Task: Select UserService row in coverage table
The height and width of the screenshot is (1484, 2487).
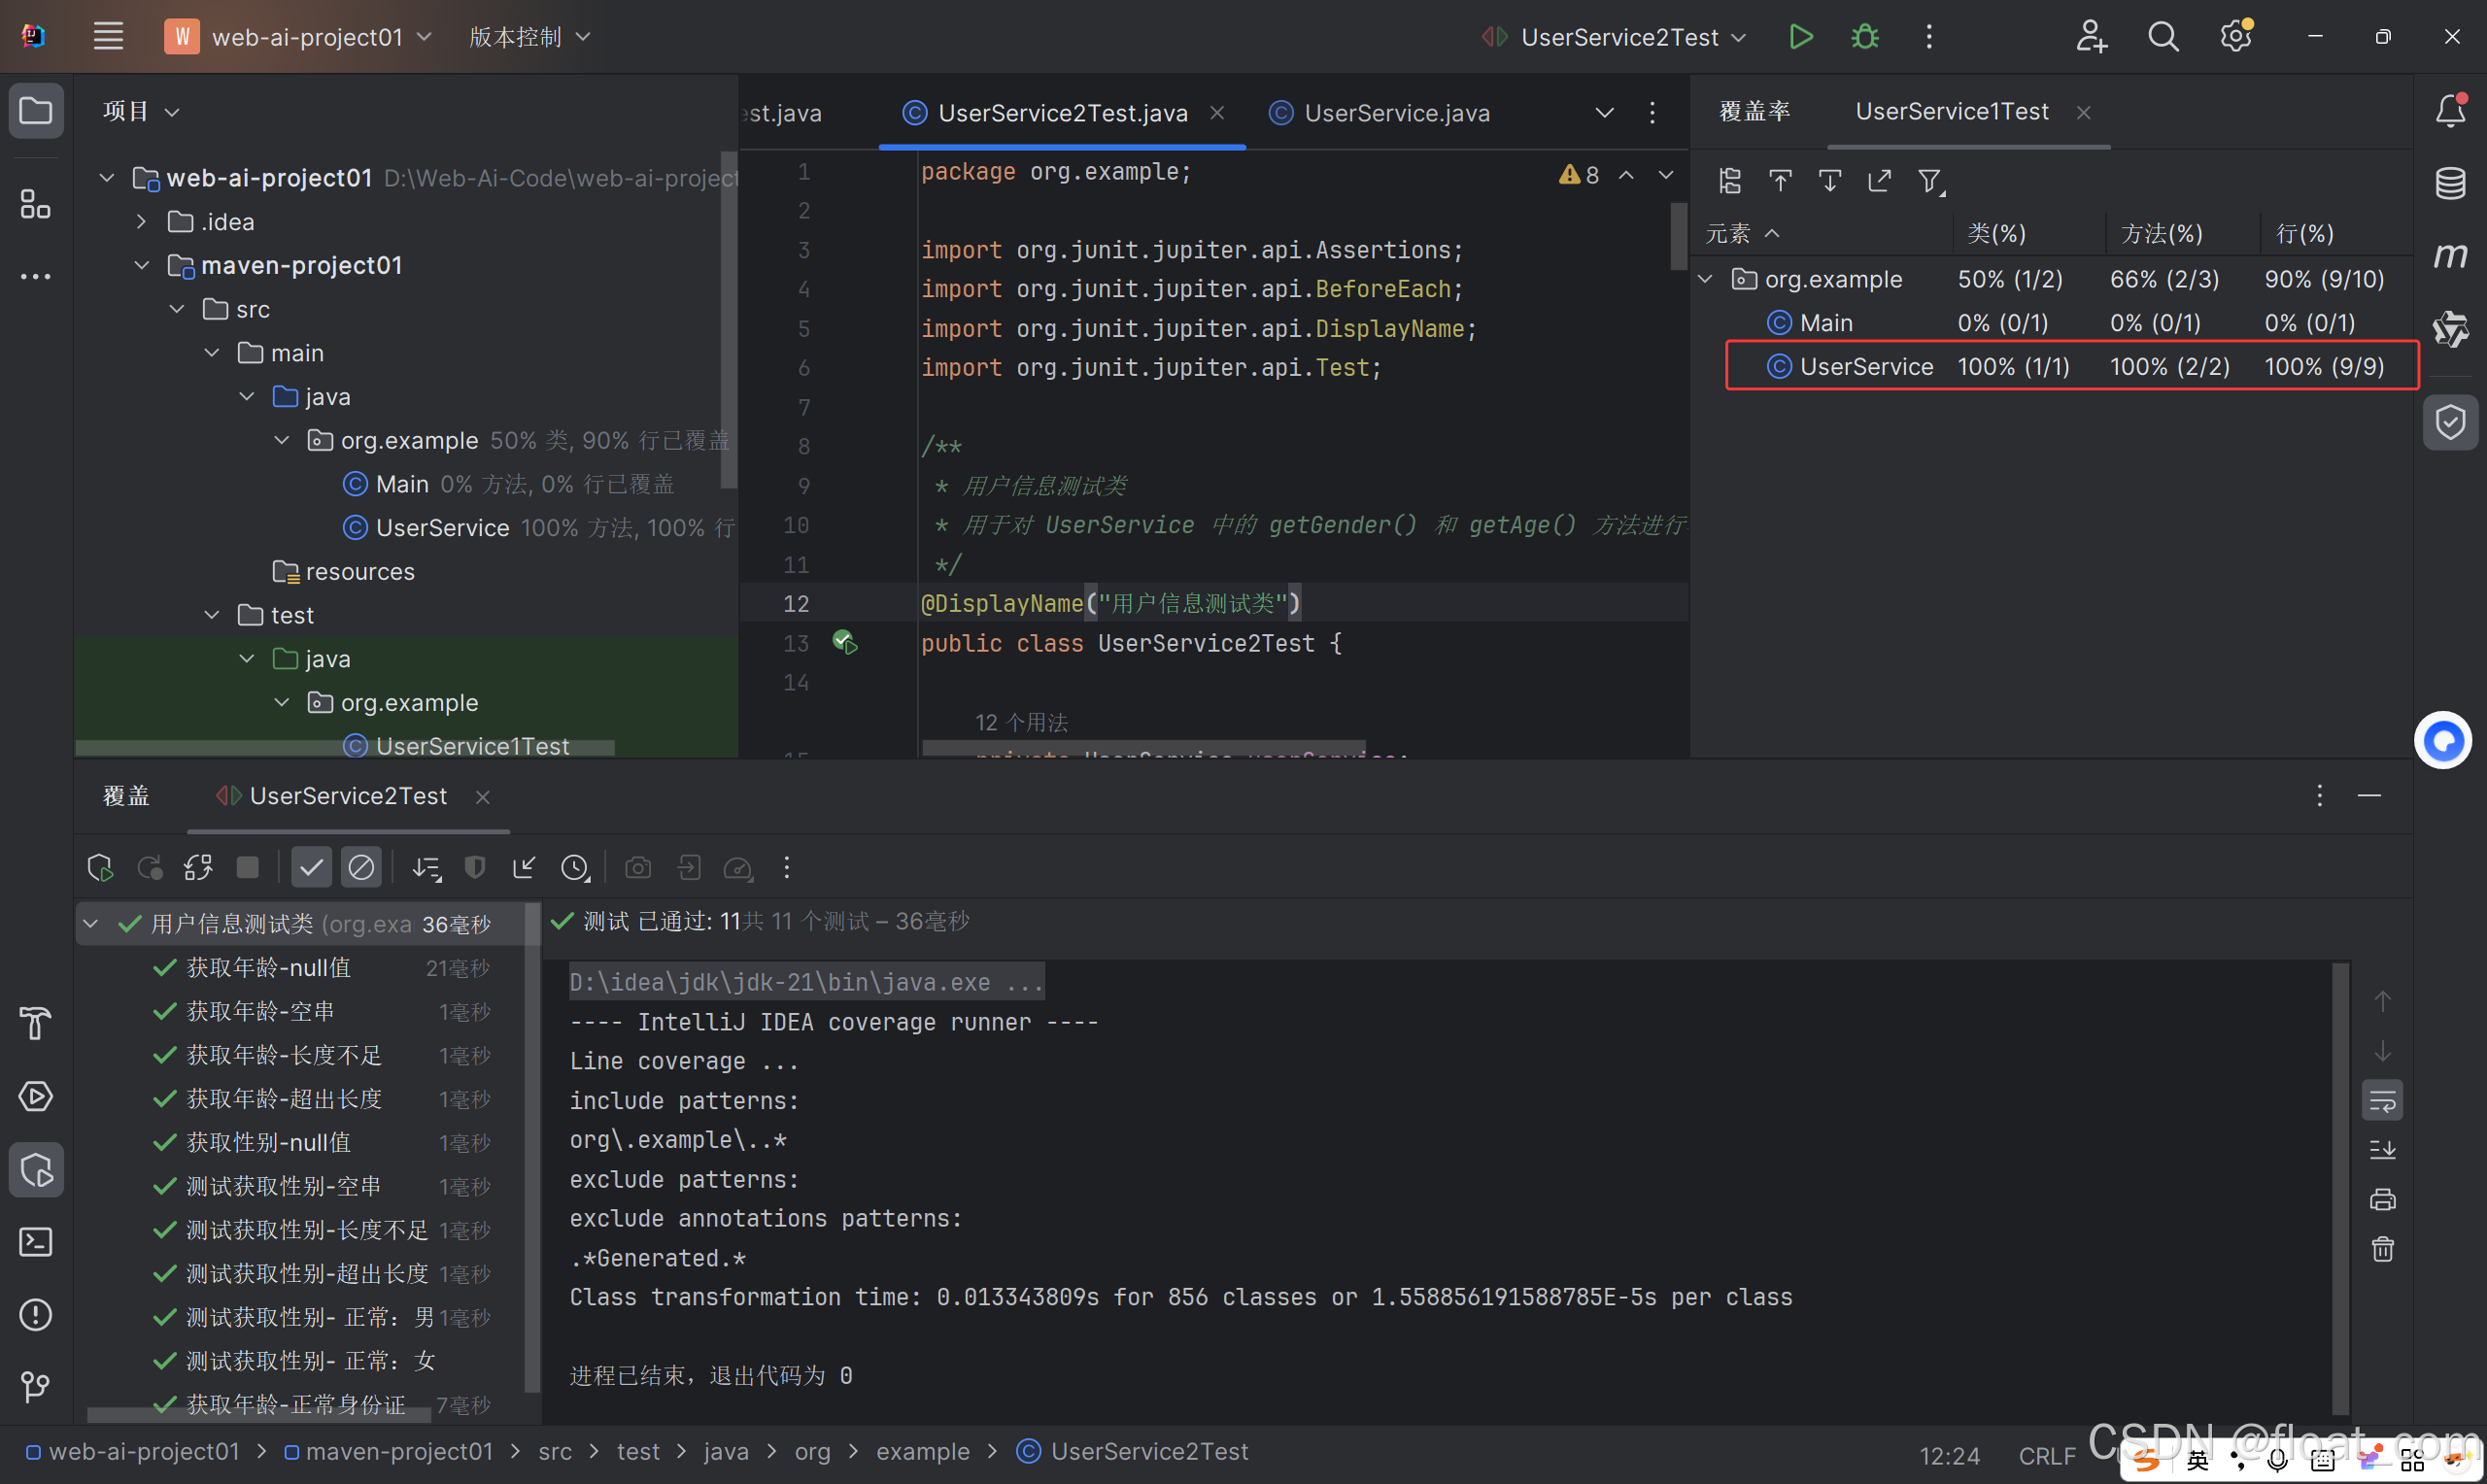Action: (x=1866, y=366)
